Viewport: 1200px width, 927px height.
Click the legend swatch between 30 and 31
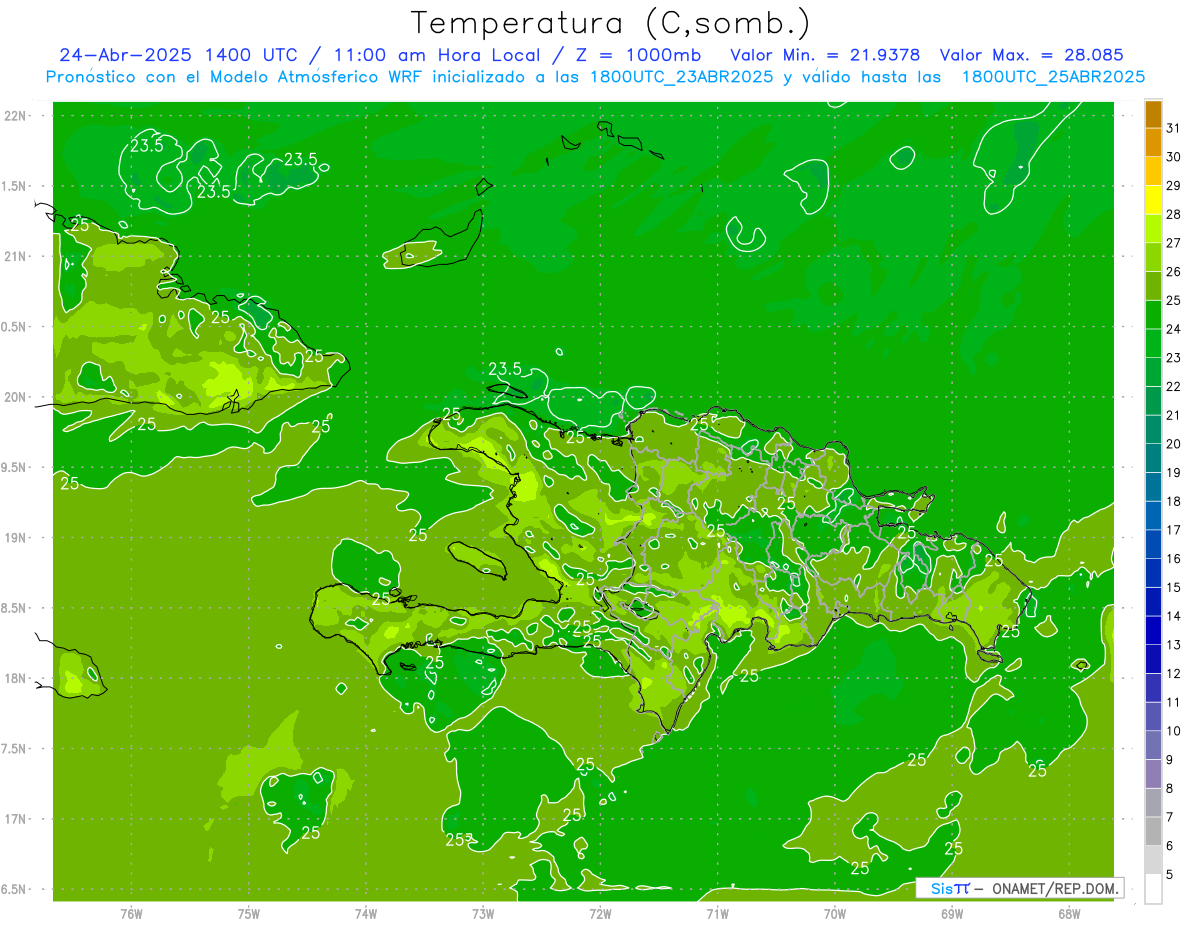pyautogui.click(x=1153, y=142)
